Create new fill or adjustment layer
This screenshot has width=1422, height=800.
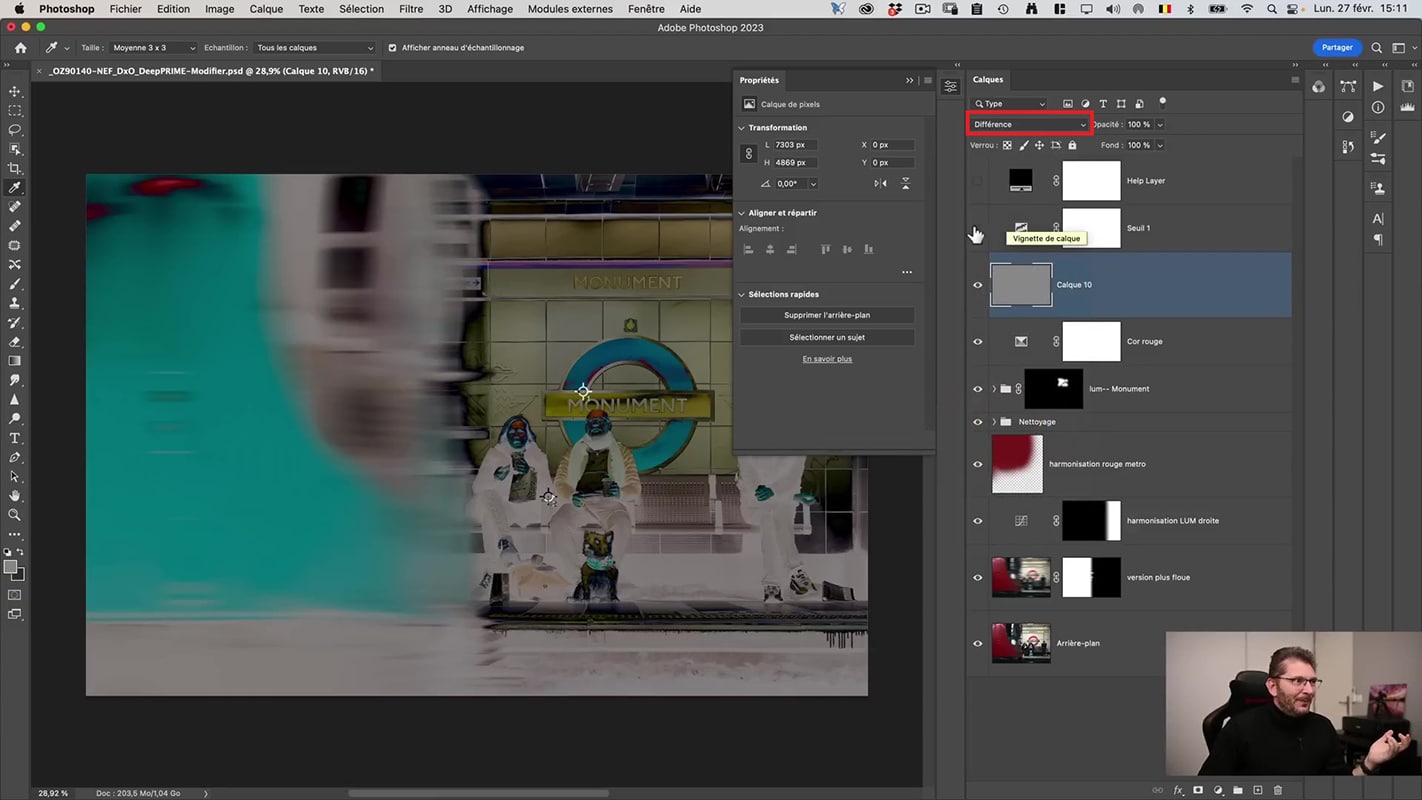[1218, 790]
